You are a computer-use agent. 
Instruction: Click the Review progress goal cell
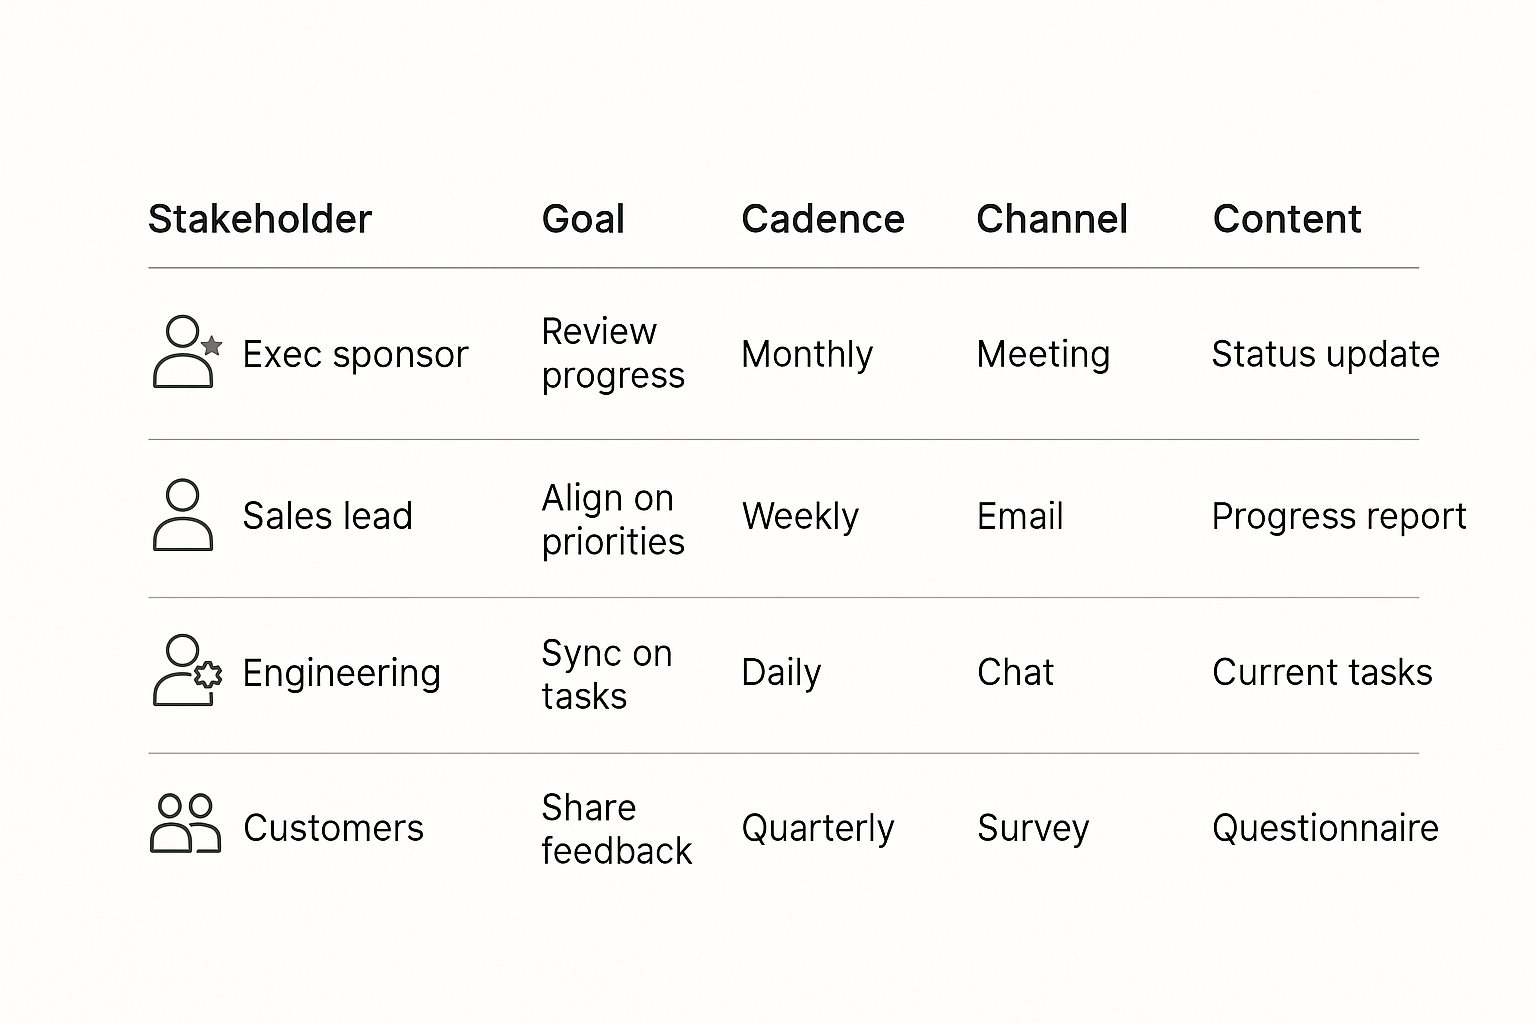click(613, 353)
